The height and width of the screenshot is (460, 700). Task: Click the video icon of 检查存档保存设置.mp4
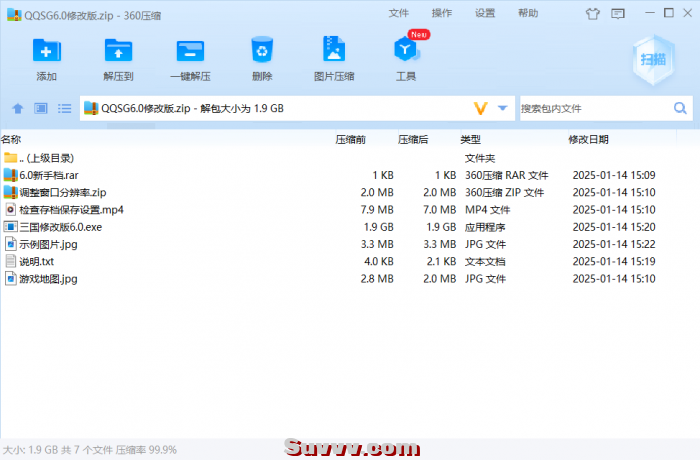point(10,209)
